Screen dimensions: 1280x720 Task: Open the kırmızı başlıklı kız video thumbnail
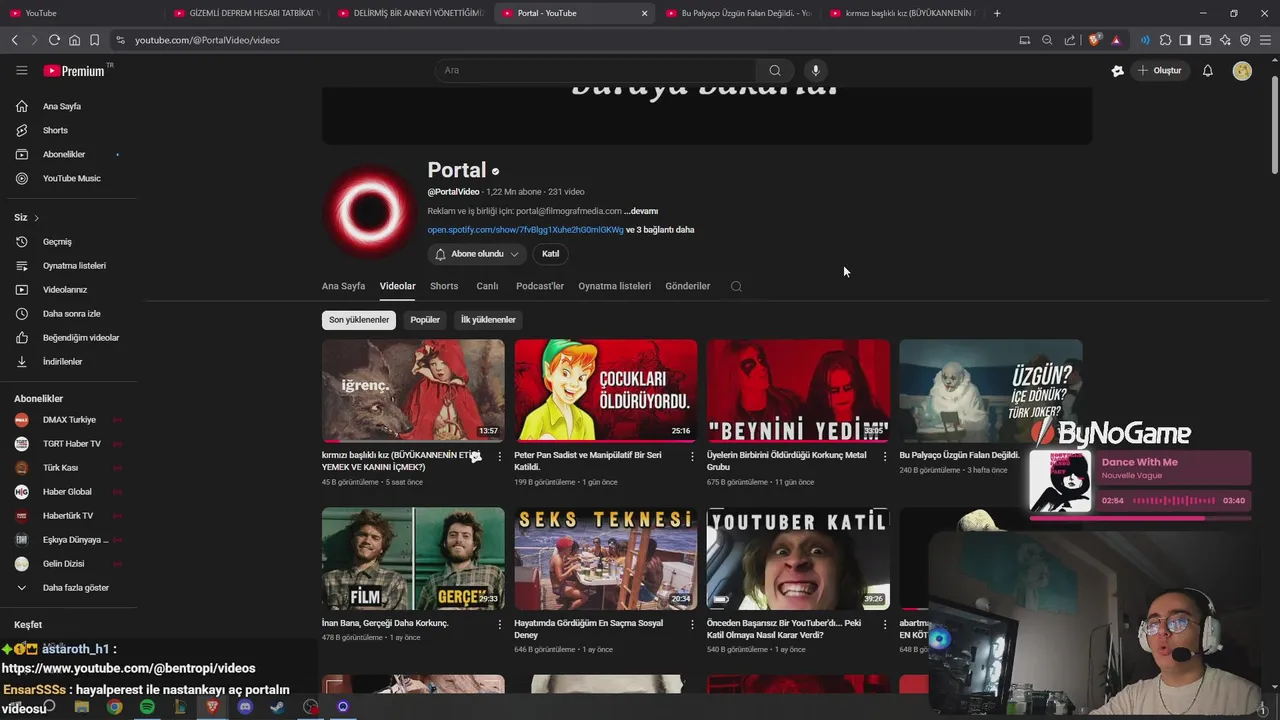point(413,391)
